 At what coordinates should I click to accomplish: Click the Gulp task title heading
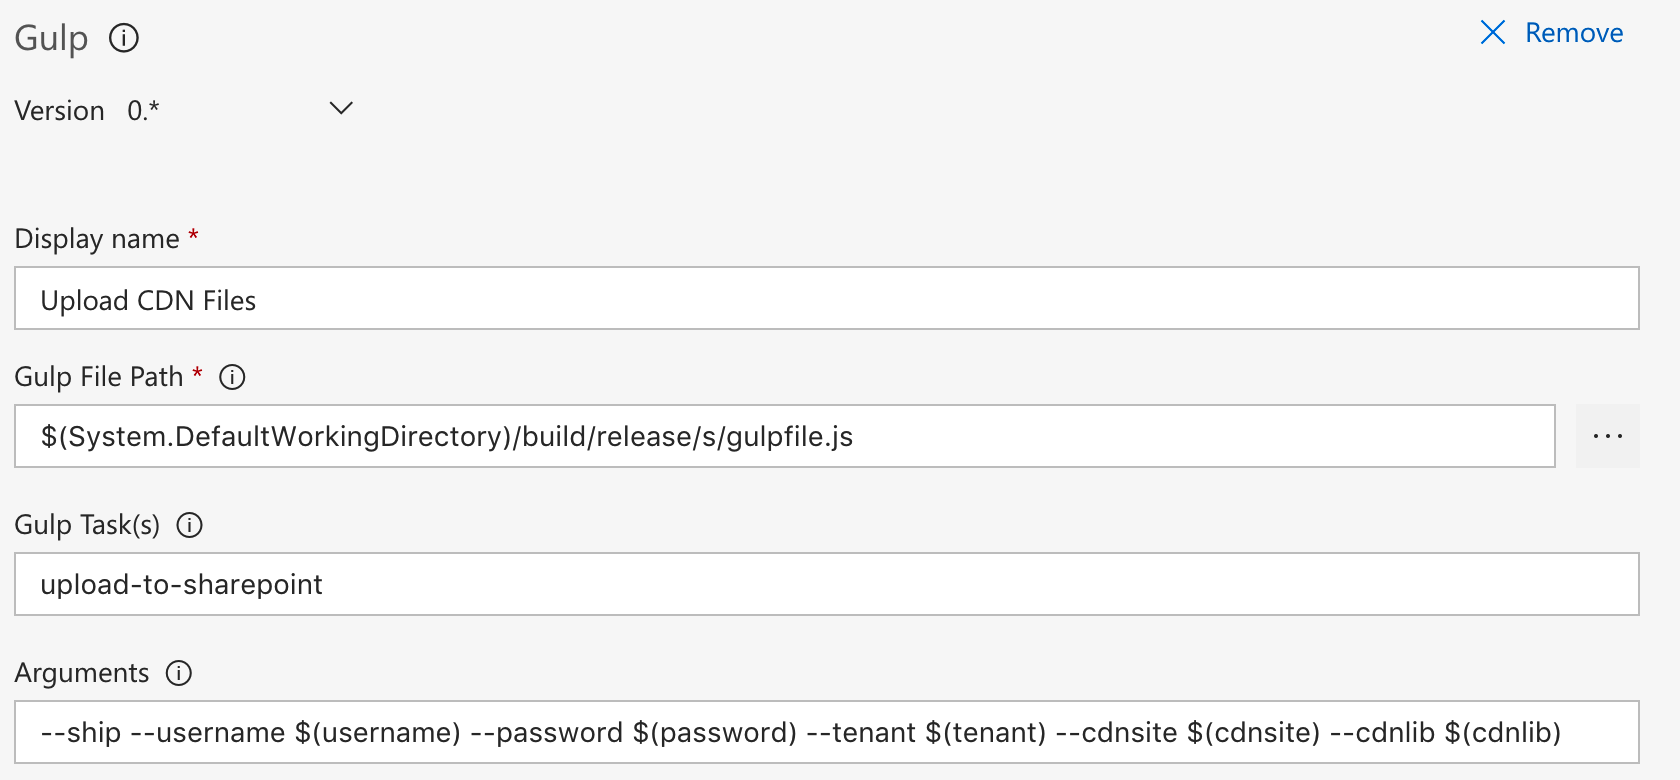[52, 38]
